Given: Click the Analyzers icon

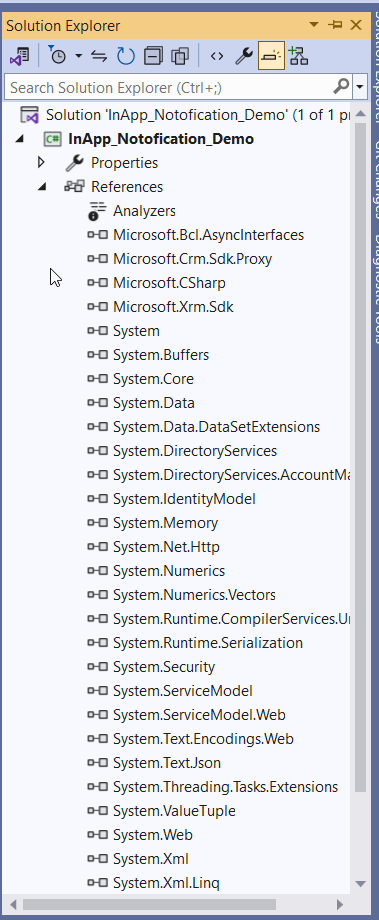Looking at the screenshot, I should (x=97, y=211).
